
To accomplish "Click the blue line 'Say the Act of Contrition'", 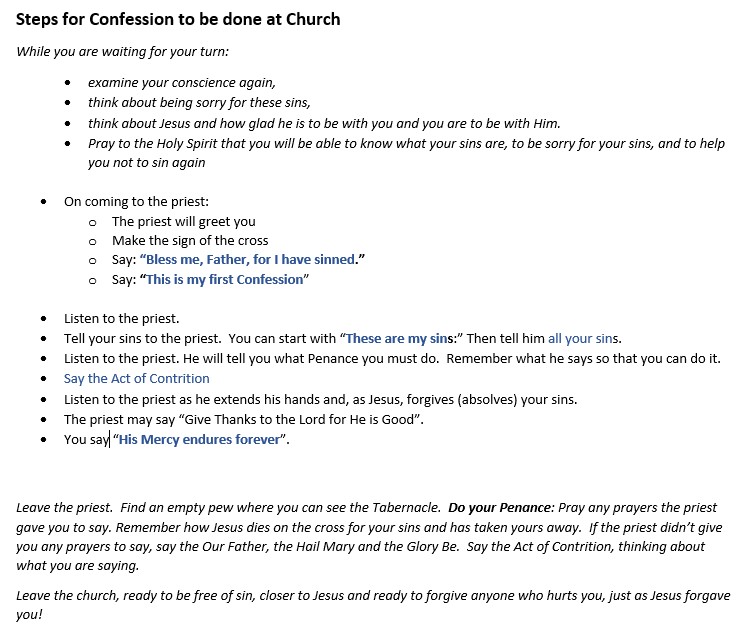I will 137,378.
